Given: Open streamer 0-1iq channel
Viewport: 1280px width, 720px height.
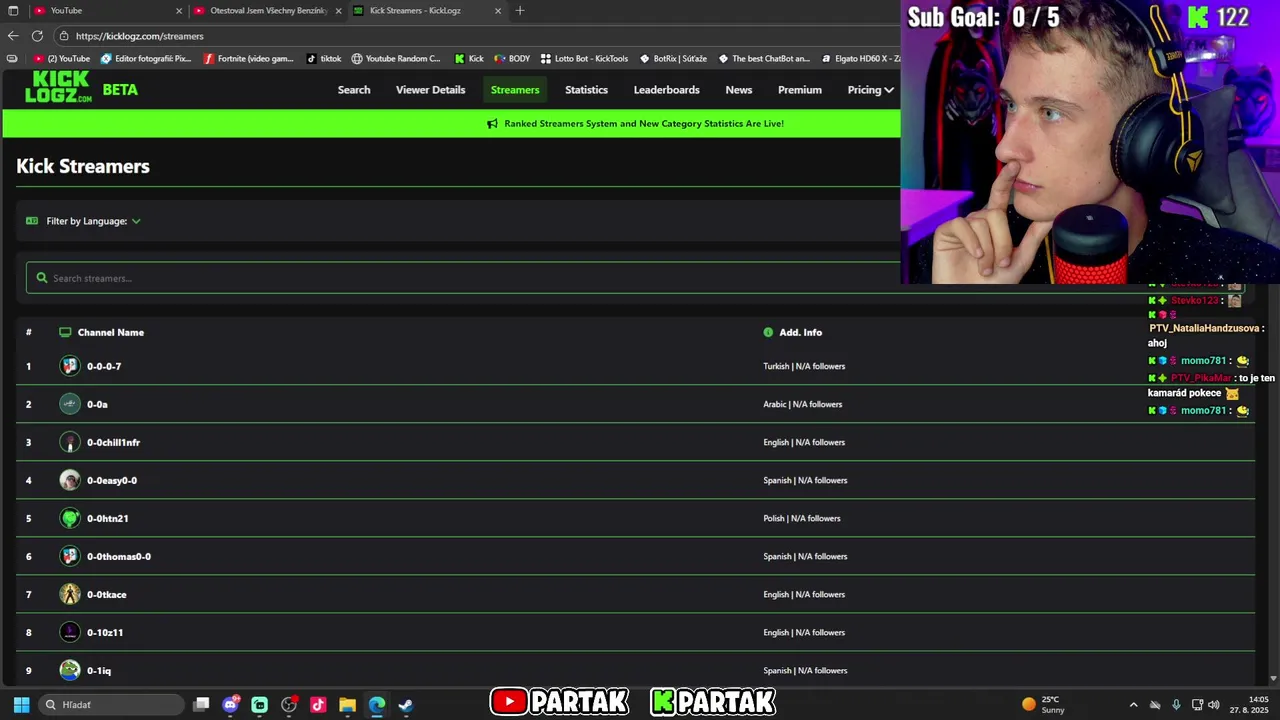Looking at the screenshot, I should pos(99,670).
